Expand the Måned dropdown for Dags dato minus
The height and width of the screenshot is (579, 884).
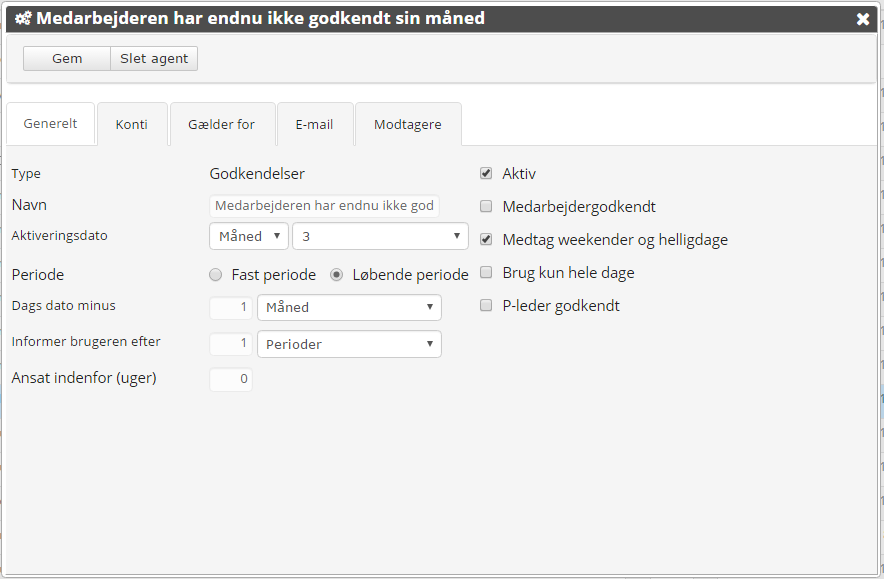(x=349, y=307)
